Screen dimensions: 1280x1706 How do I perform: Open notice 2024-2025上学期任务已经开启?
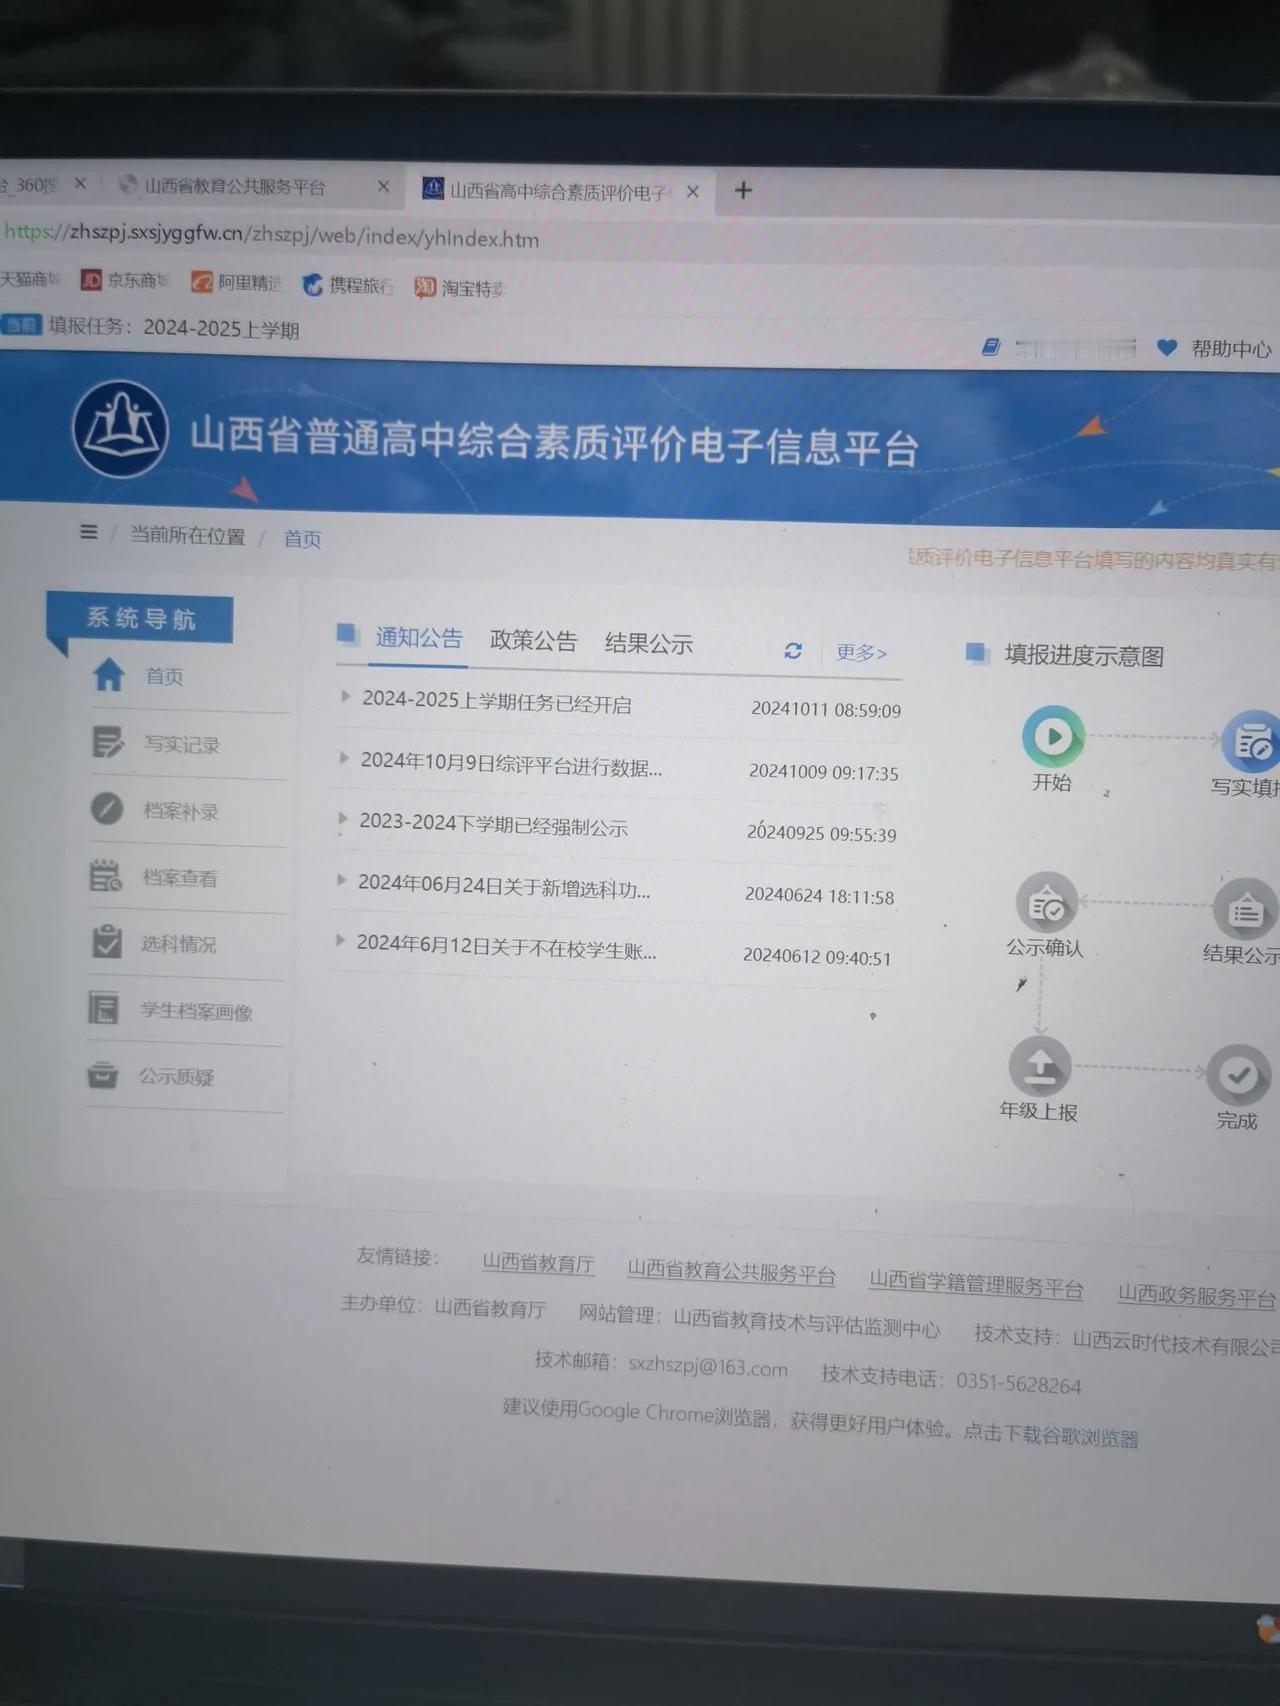click(x=496, y=702)
